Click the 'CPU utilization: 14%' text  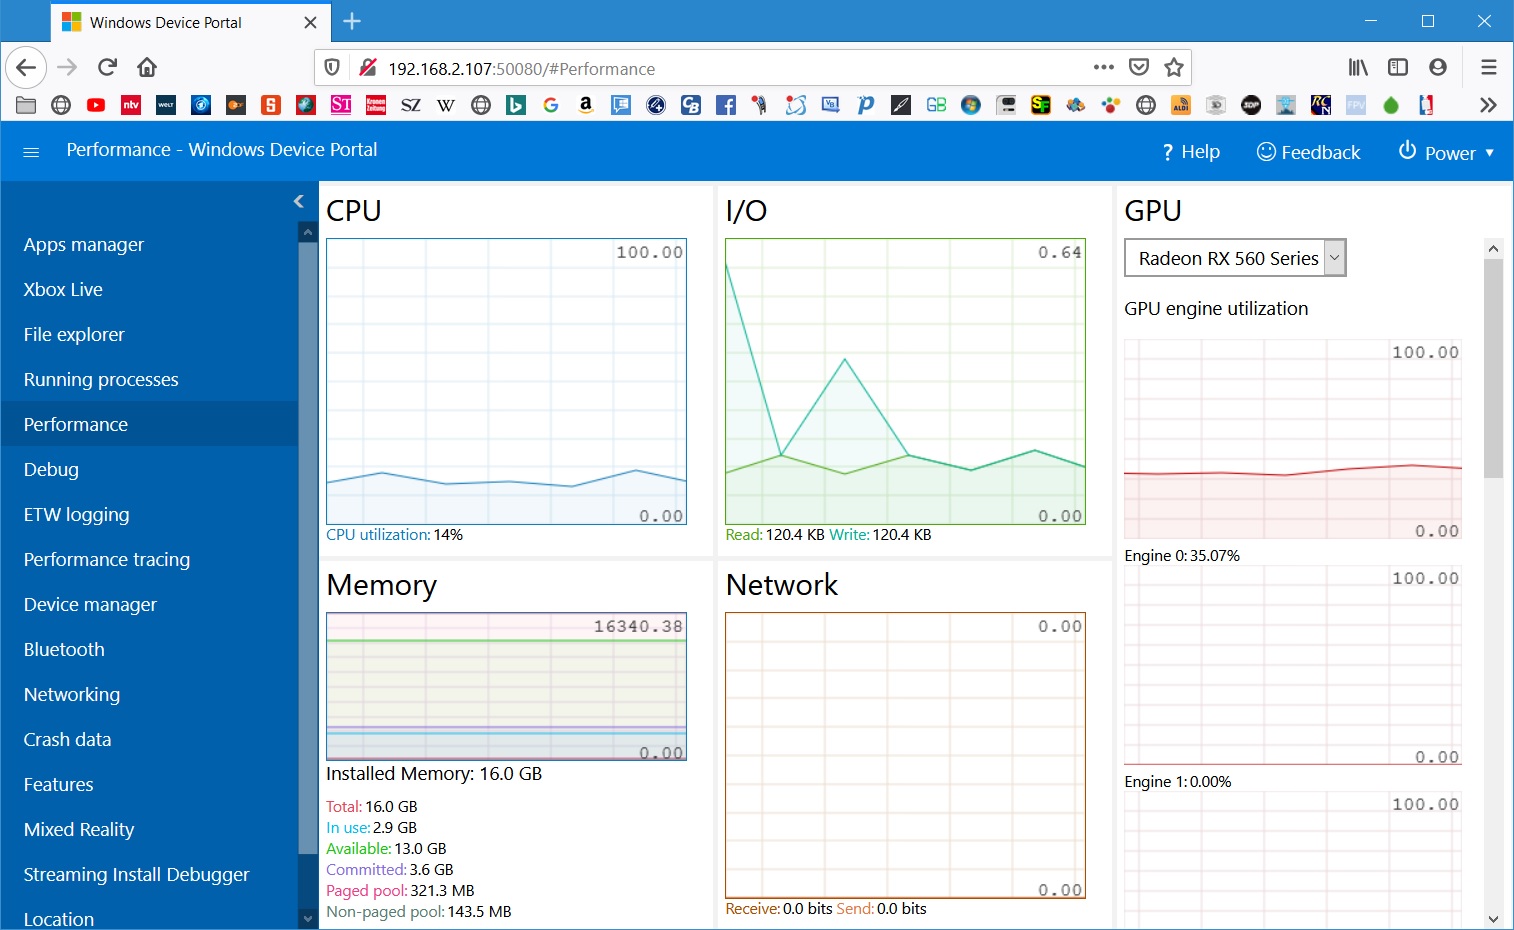[394, 535]
